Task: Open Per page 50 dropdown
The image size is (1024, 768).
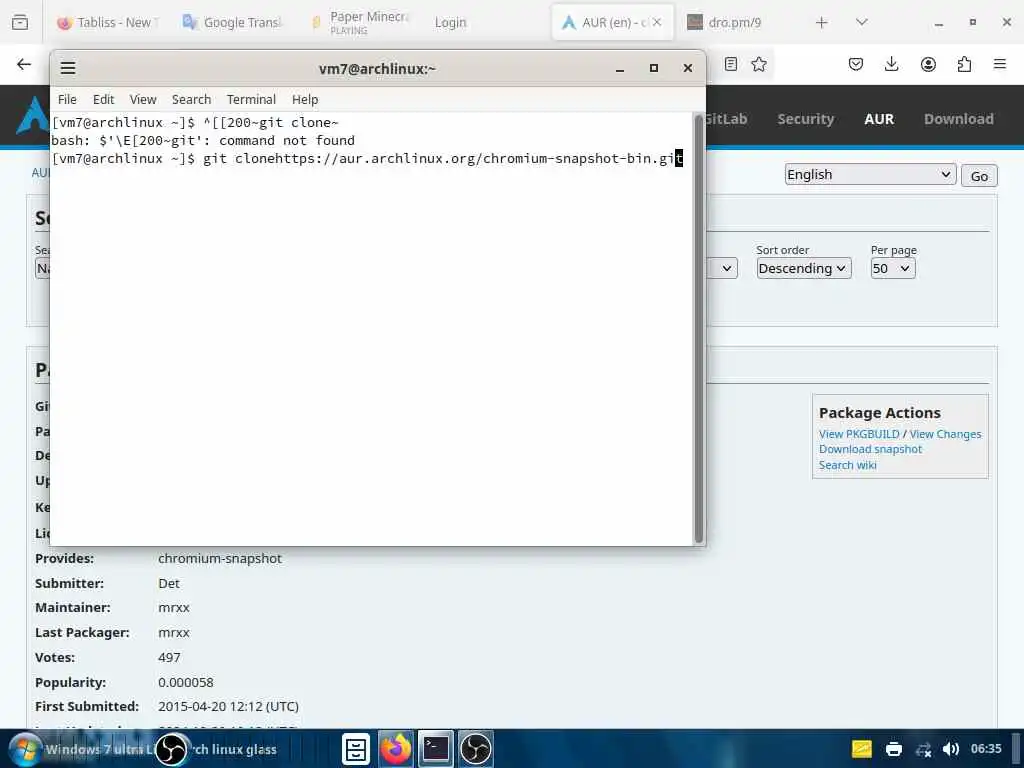Action: (x=893, y=268)
